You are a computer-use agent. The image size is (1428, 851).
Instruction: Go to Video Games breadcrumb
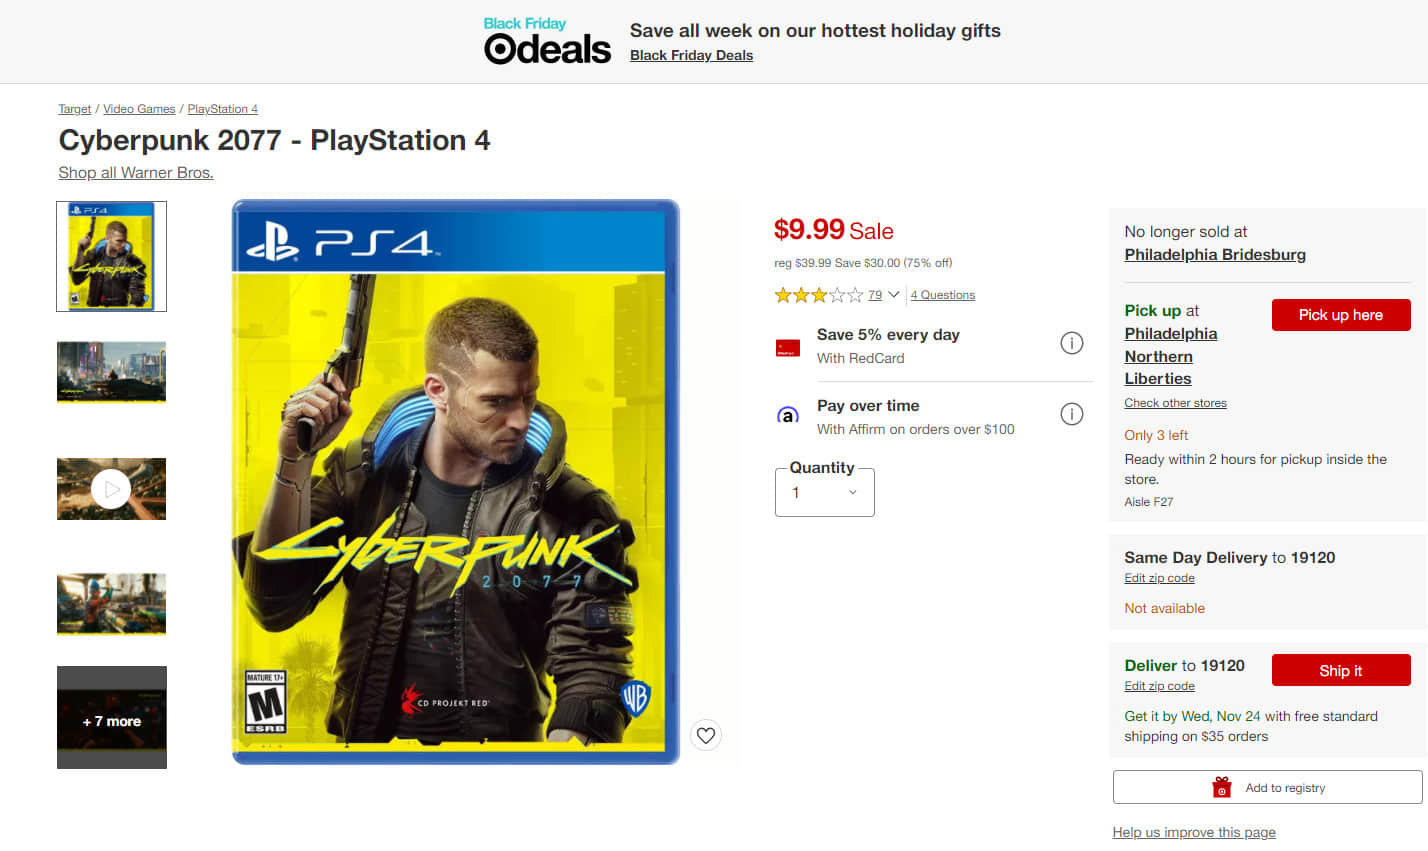(139, 109)
